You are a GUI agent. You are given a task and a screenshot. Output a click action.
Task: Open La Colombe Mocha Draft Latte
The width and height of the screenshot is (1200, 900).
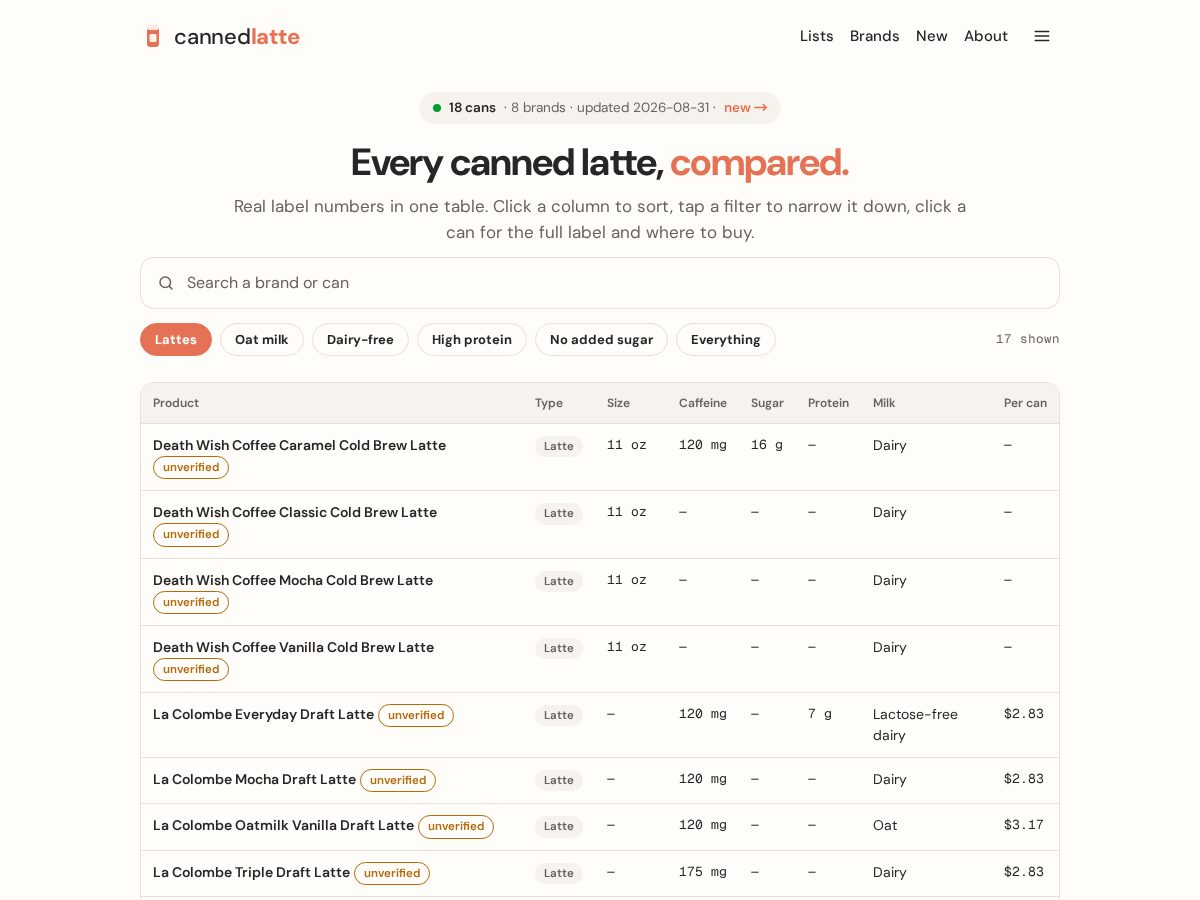[x=254, y=779]
